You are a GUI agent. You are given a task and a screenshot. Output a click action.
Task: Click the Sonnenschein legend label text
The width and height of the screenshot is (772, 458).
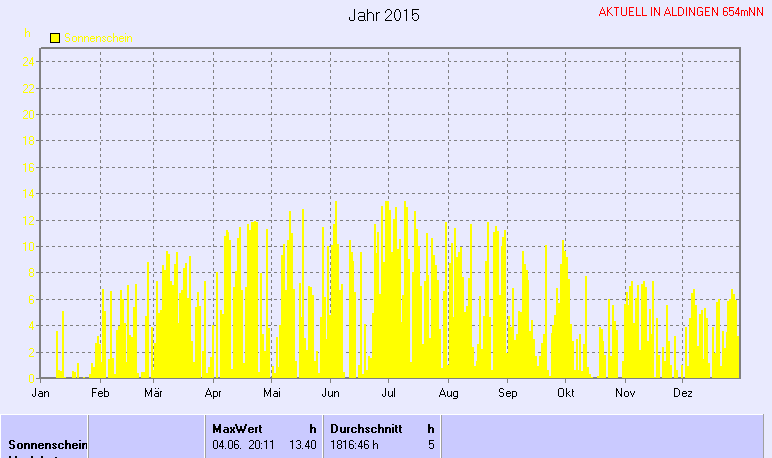pos(103,38)
